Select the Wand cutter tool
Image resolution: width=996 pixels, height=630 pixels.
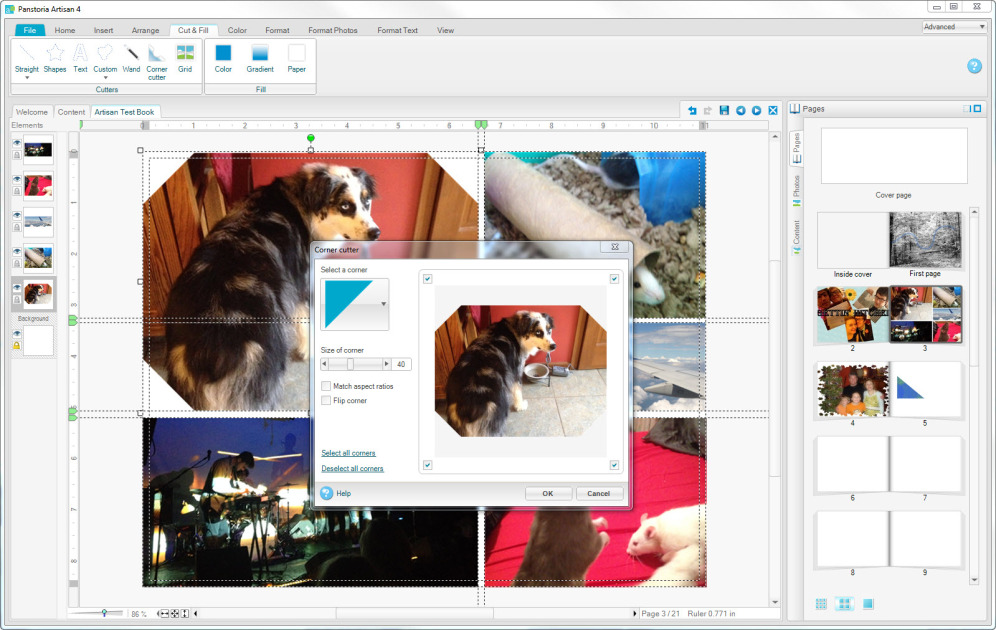(131, 57)
